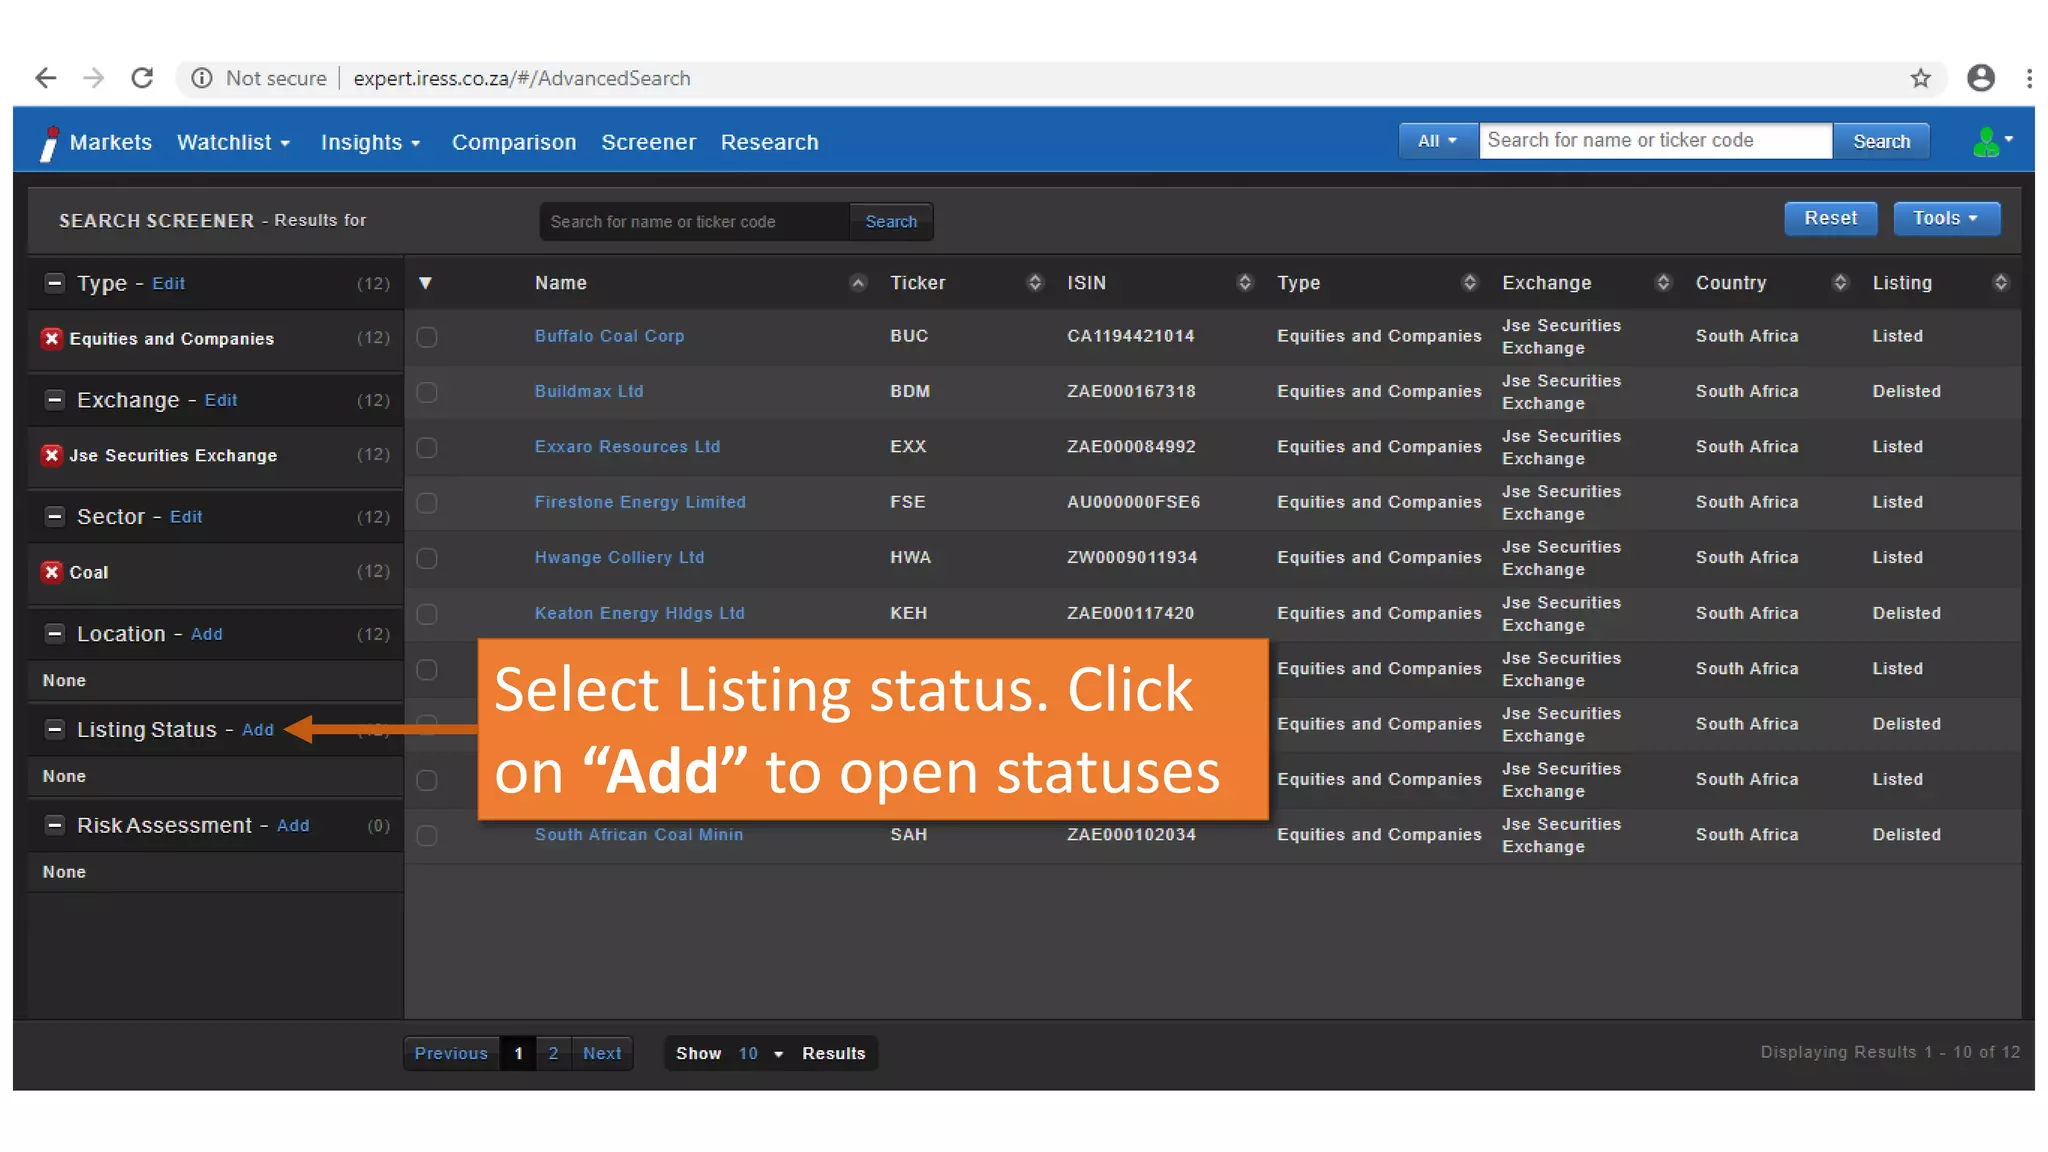Click the Reset button
The width and height of the screenshot is (2048, 1152).
point(1830,218)
